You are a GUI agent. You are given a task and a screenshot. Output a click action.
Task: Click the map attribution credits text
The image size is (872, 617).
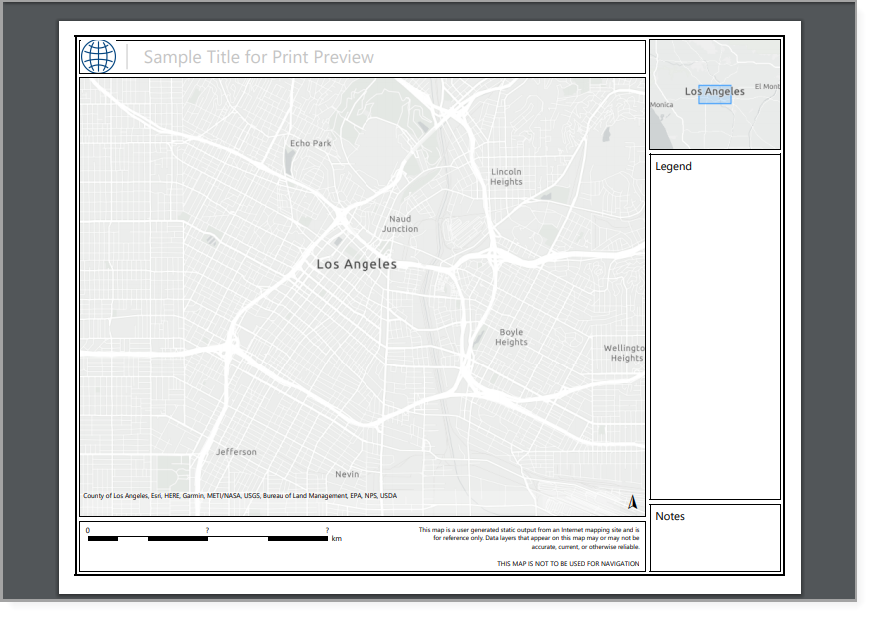[x=240, y=496]
